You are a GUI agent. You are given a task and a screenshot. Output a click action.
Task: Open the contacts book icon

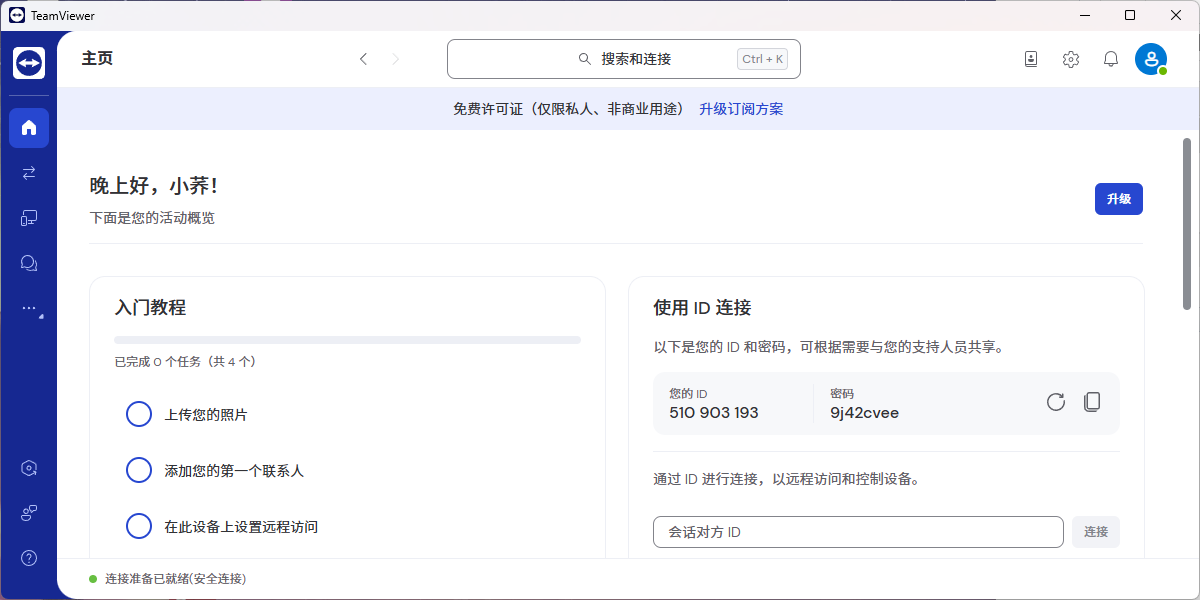pyautogui.click(x=1031, y=59)
